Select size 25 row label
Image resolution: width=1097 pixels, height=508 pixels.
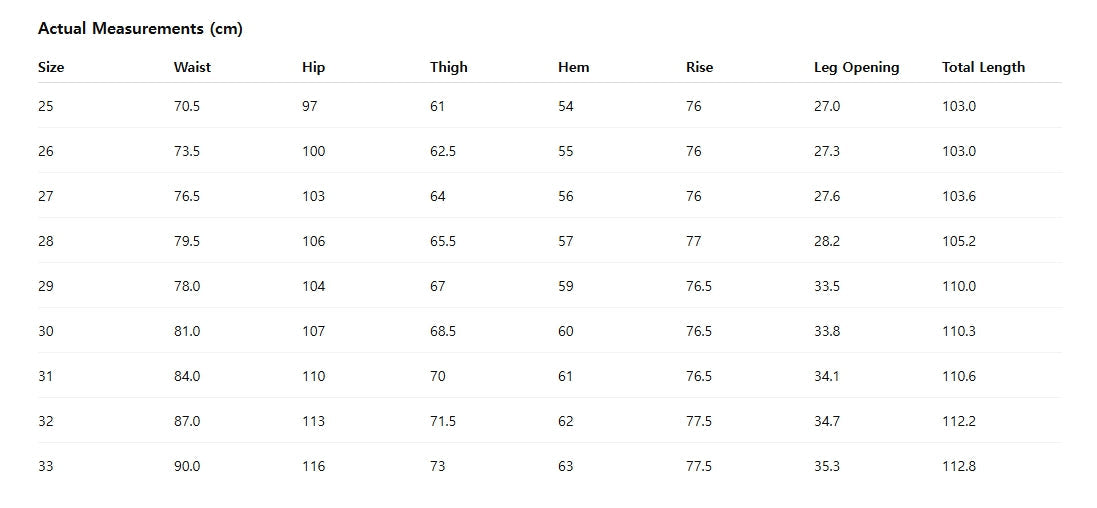tap(46, 106)
